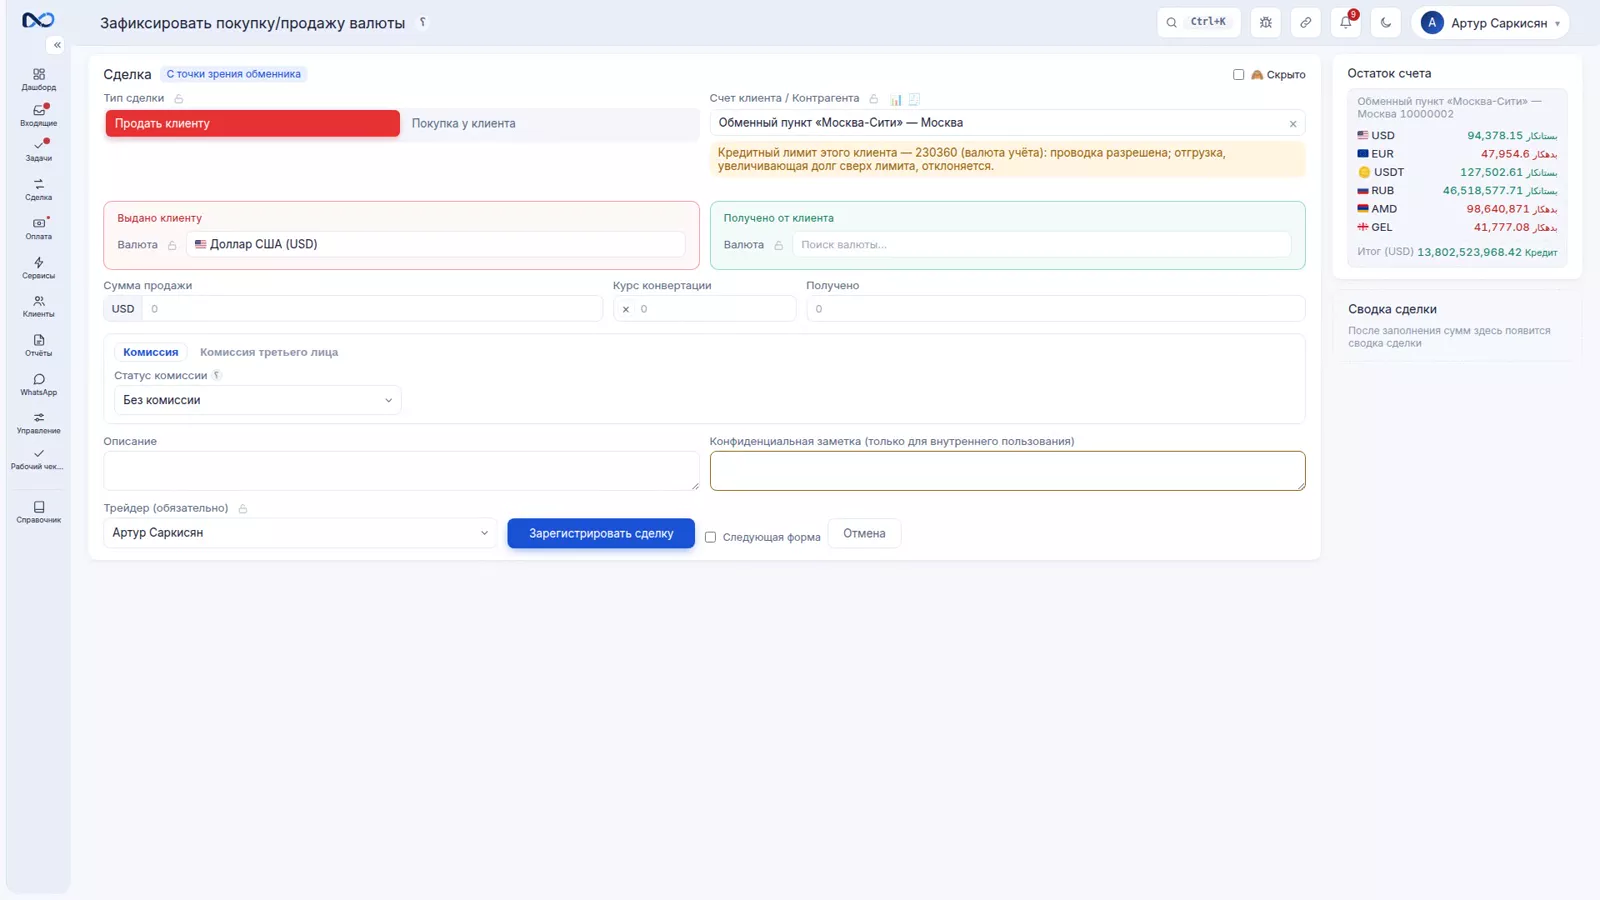The image size is (1600, 900).
Task: Click the bar chart icon next to Счет клиента
Action: pyautogui.click(x=896, y=99)
